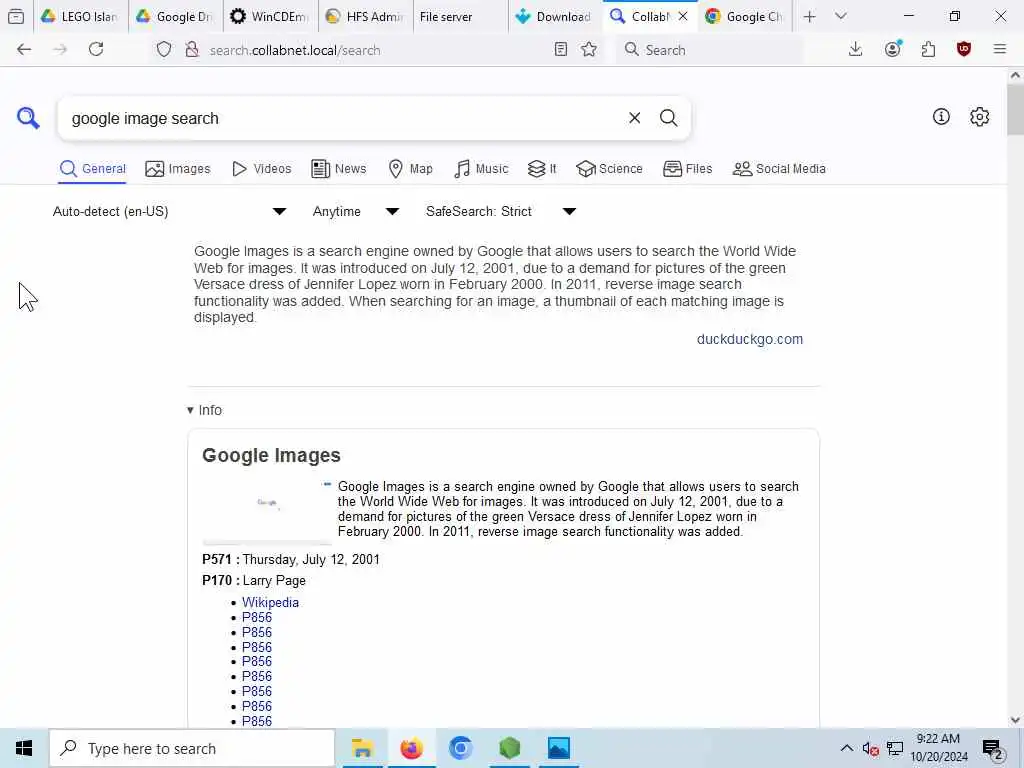The image size is (1024, 768).
Task: Open search preferences gear icon
Action: coord(979,117)
